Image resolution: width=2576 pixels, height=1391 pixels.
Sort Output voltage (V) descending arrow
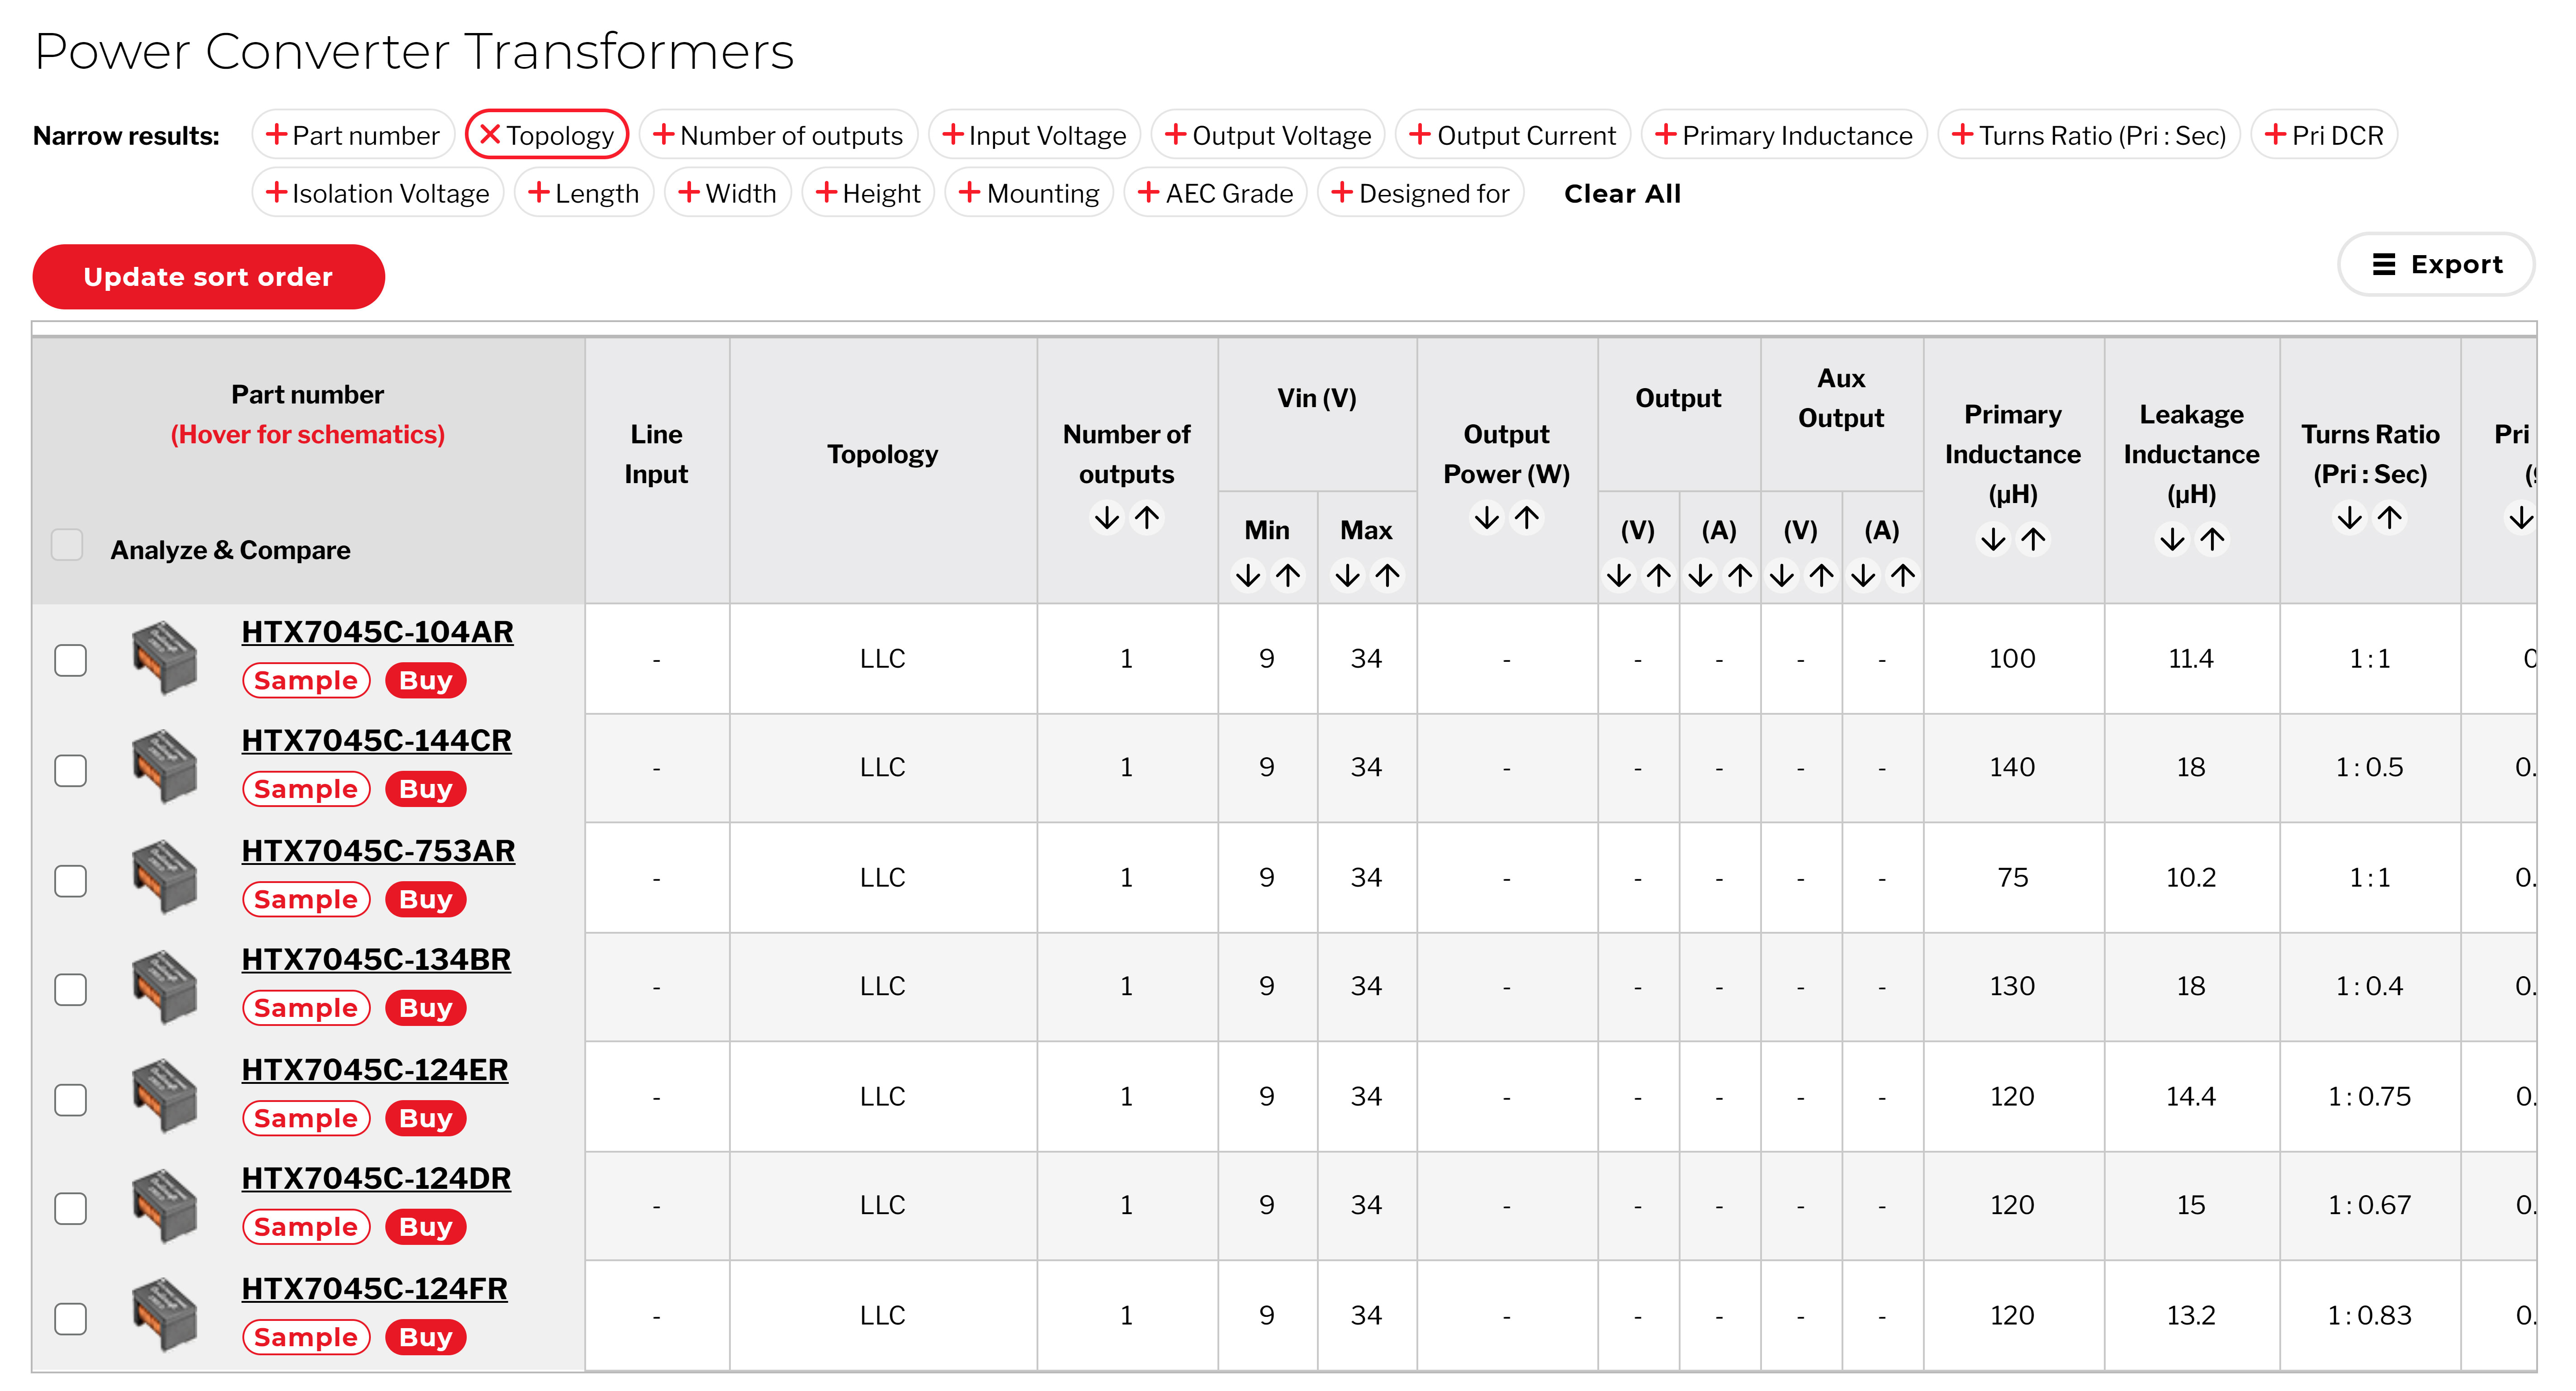1618,576
